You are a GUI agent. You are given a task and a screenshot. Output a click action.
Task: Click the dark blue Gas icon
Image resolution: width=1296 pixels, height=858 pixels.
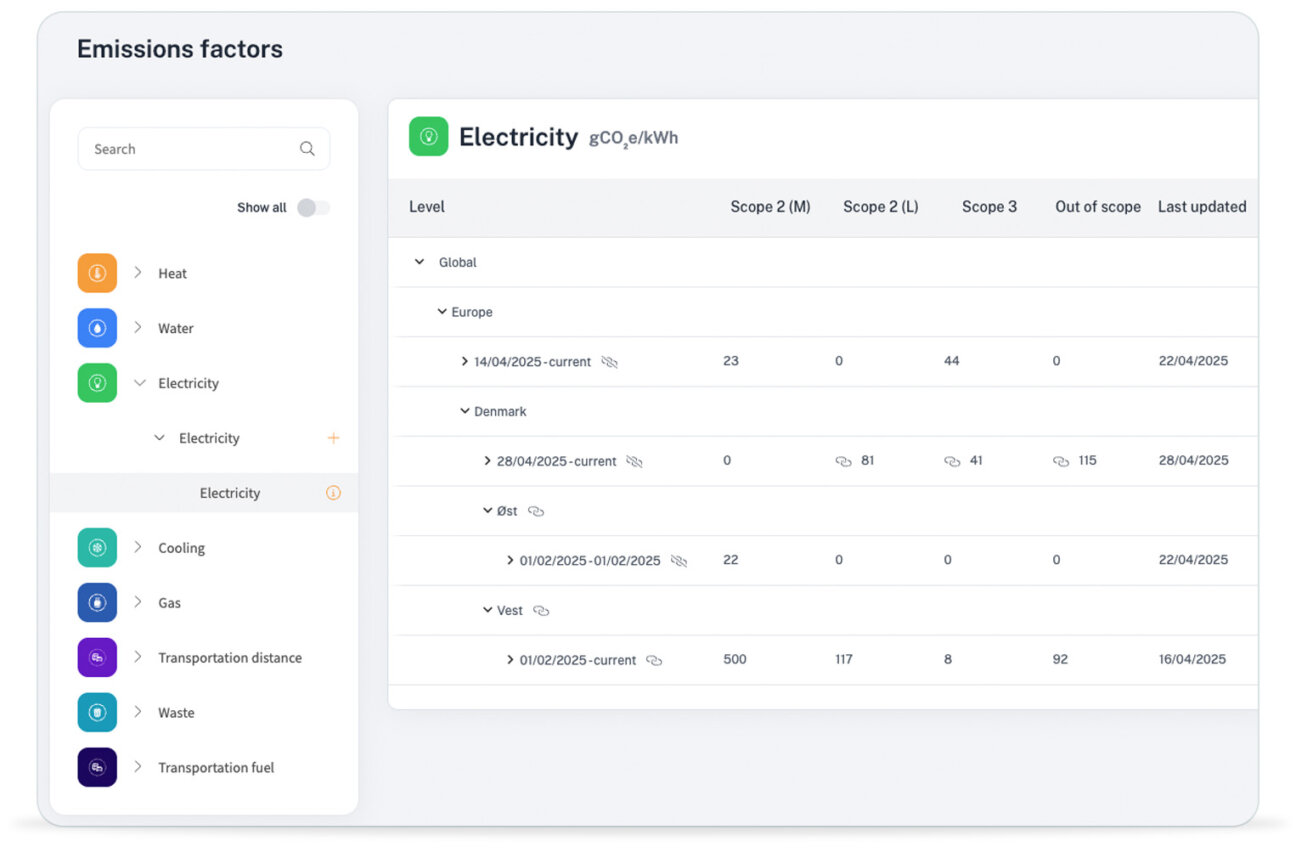point(97,603)
